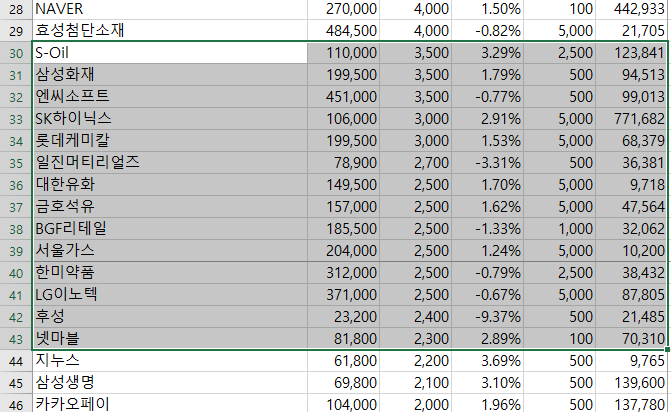Click the 서울가스 cell
Image resolution: width=671 pixels, height=412 pixels.
(170, 251)
